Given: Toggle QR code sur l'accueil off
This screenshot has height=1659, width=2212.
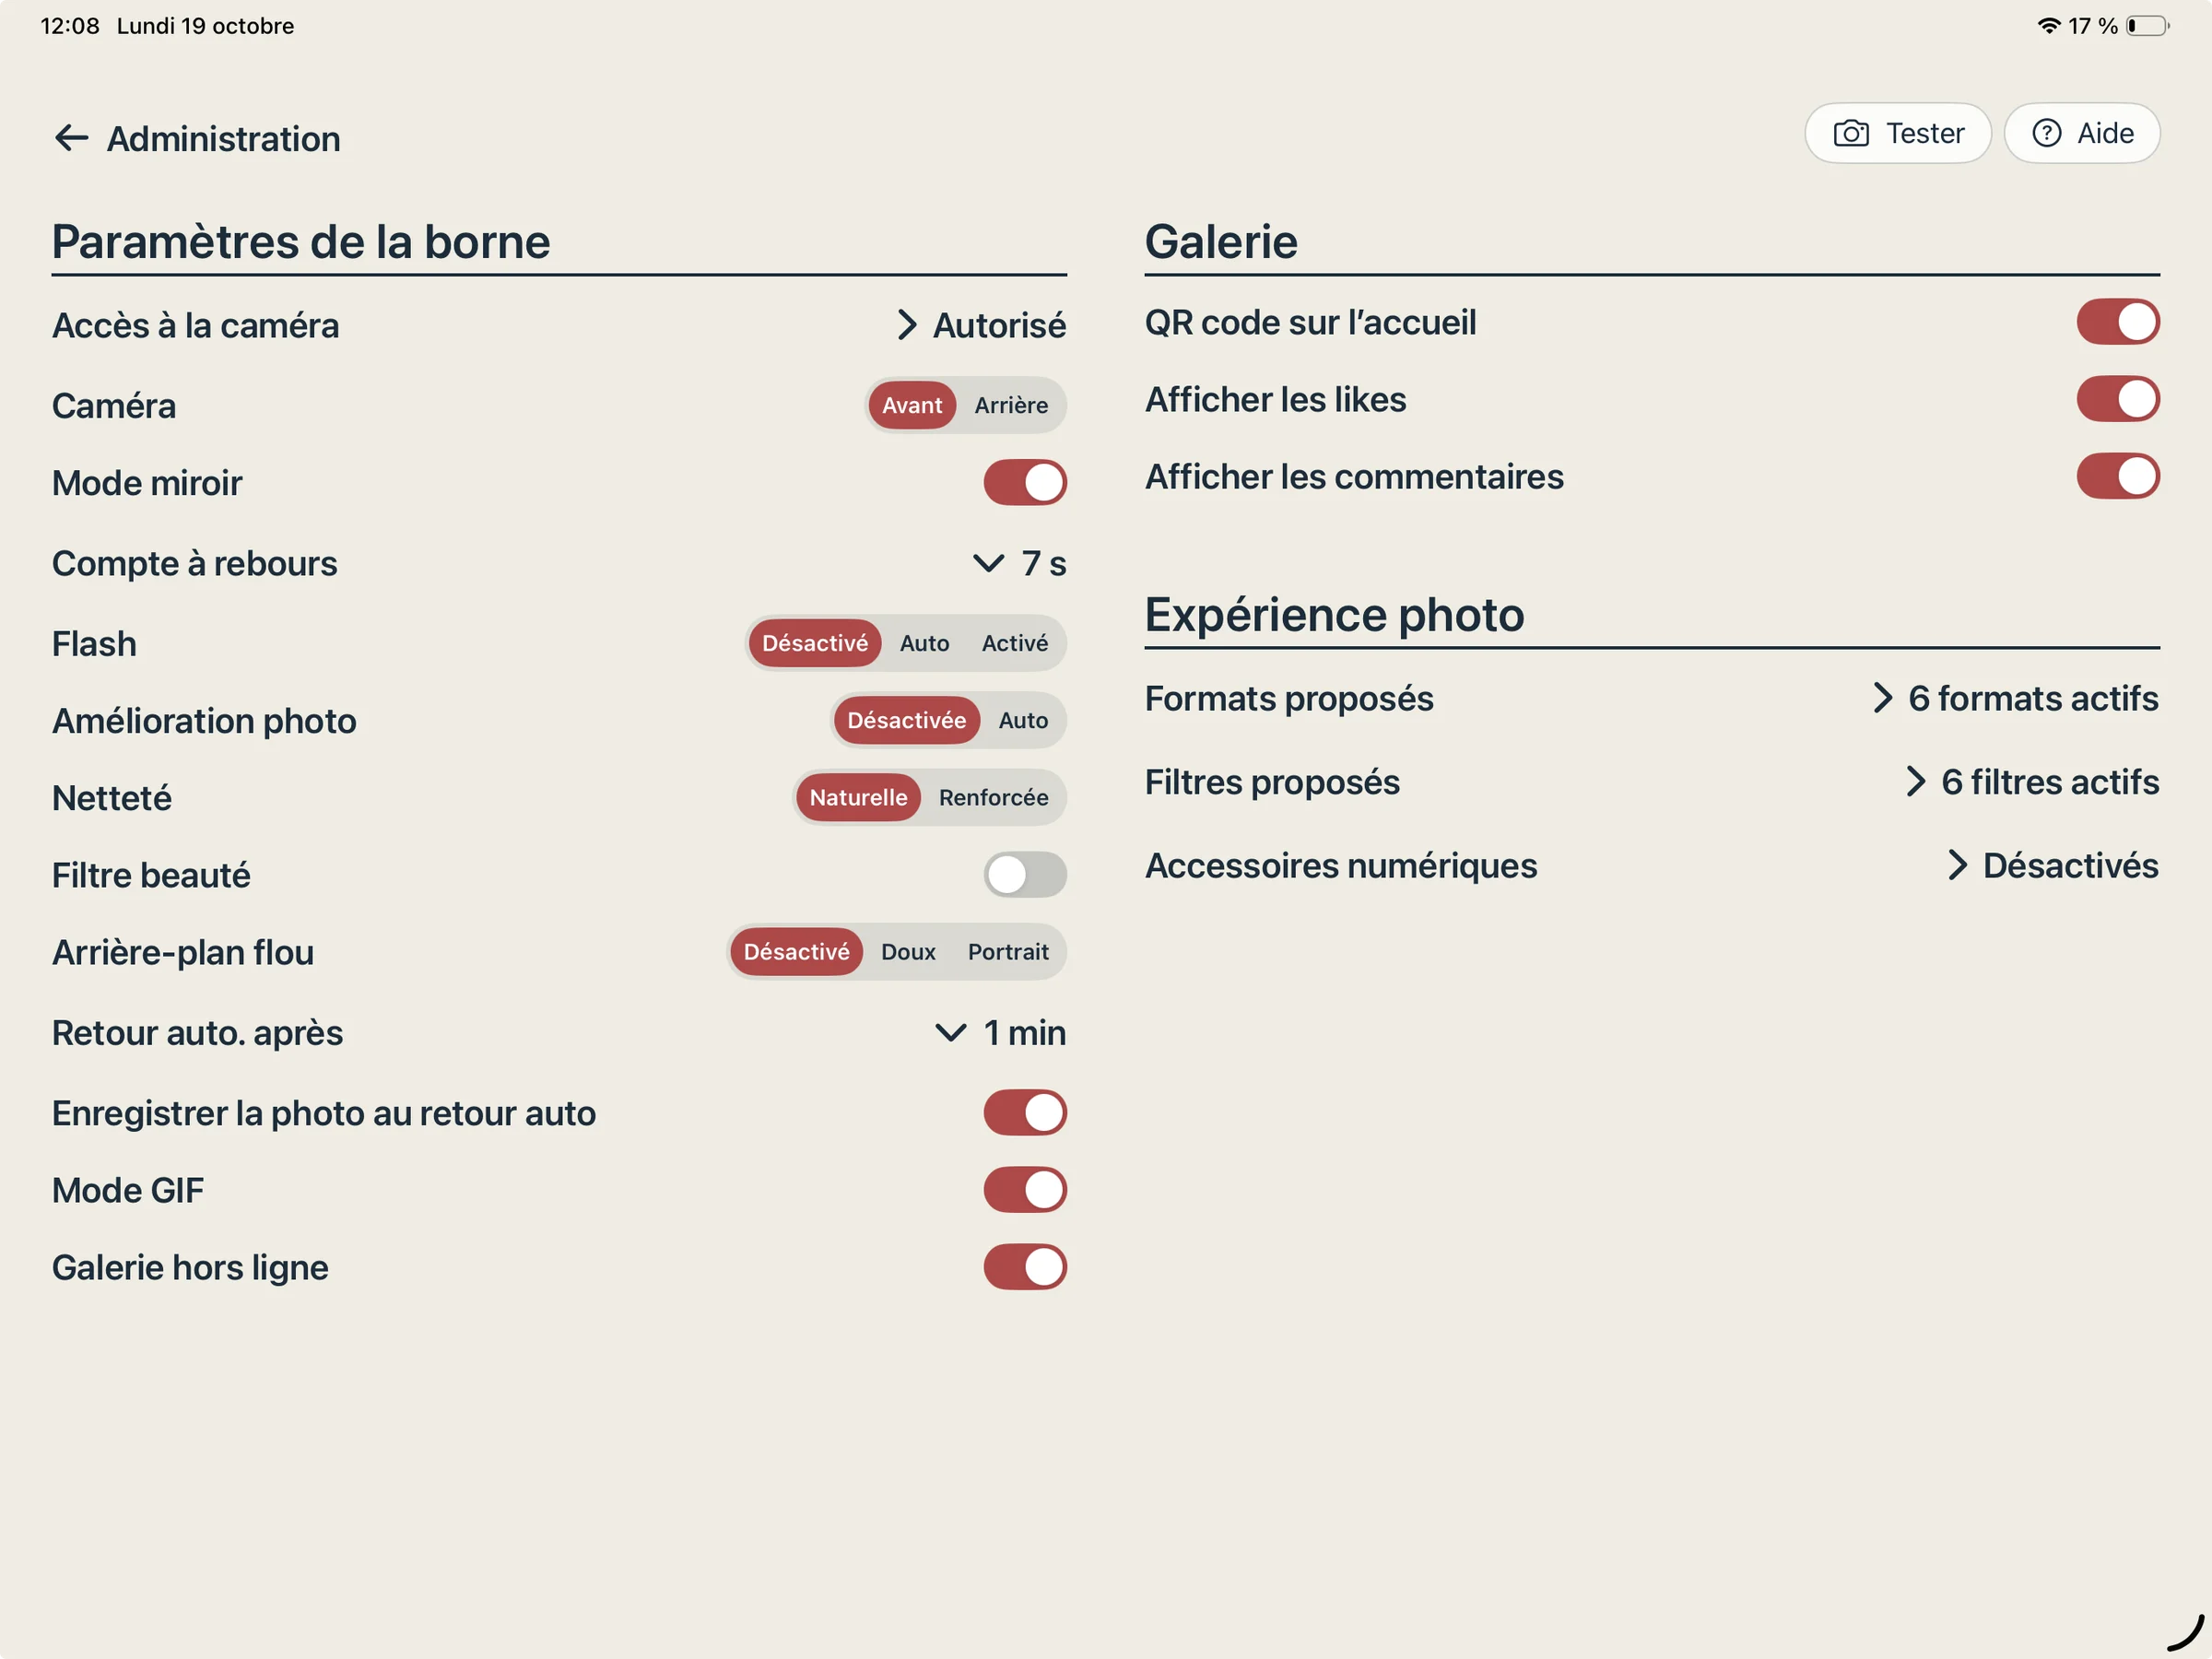Looking at the screenshot, I should coord(2118,322).
